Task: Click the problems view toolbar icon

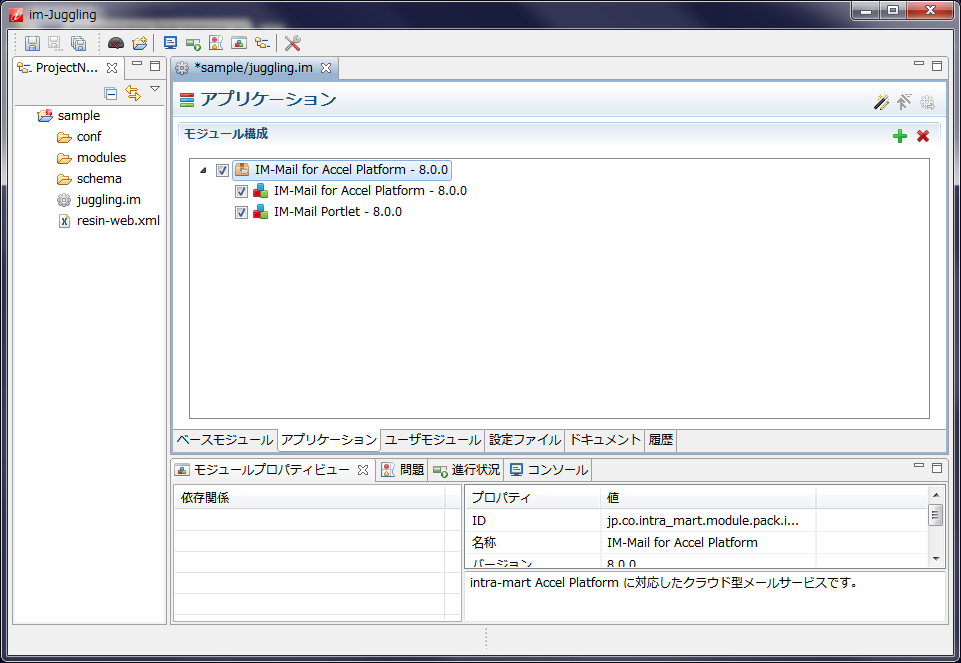Action: 216,43
